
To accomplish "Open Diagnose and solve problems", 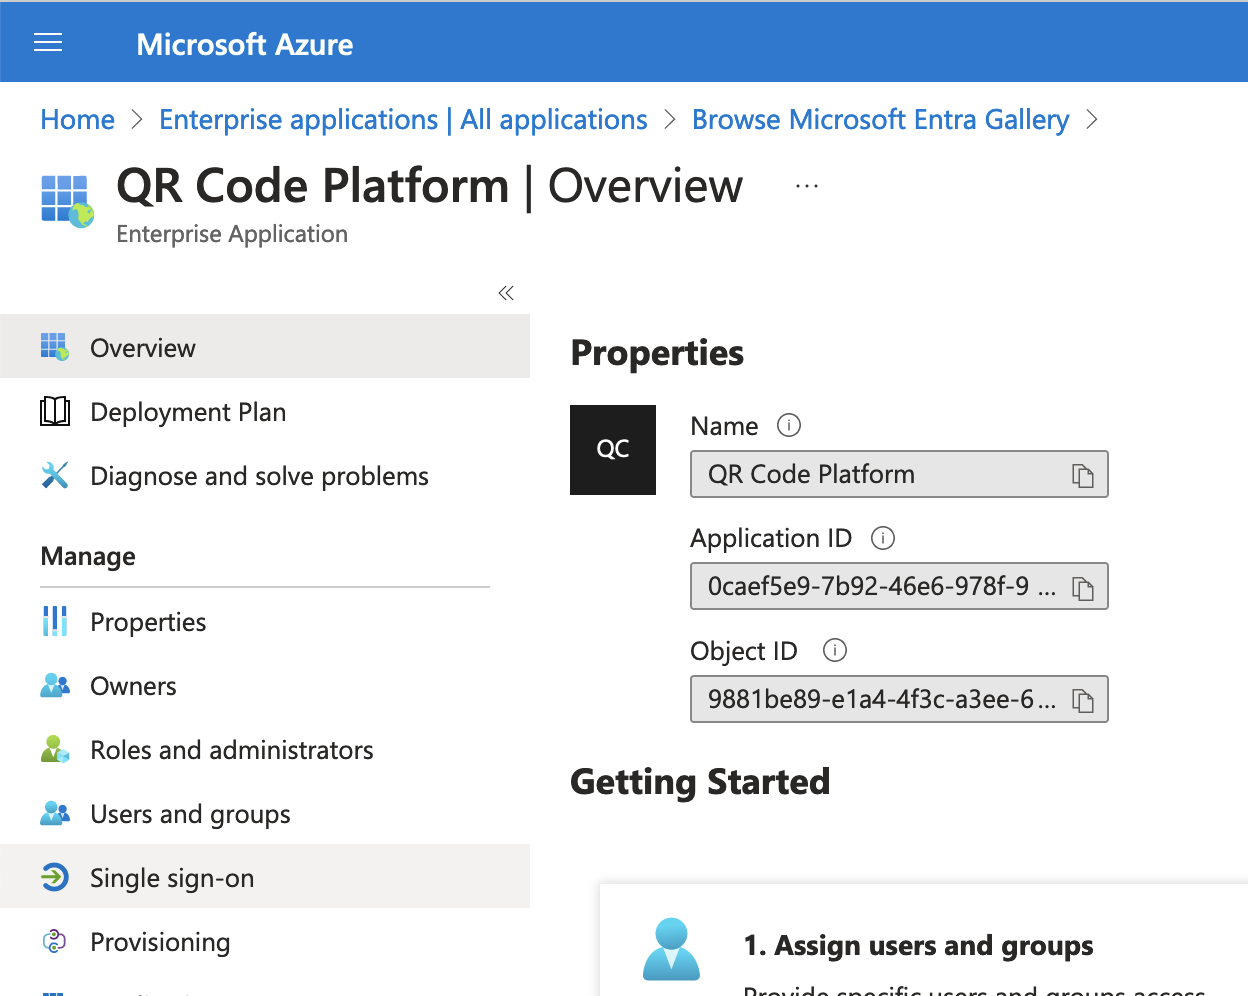I will (265, 476).
